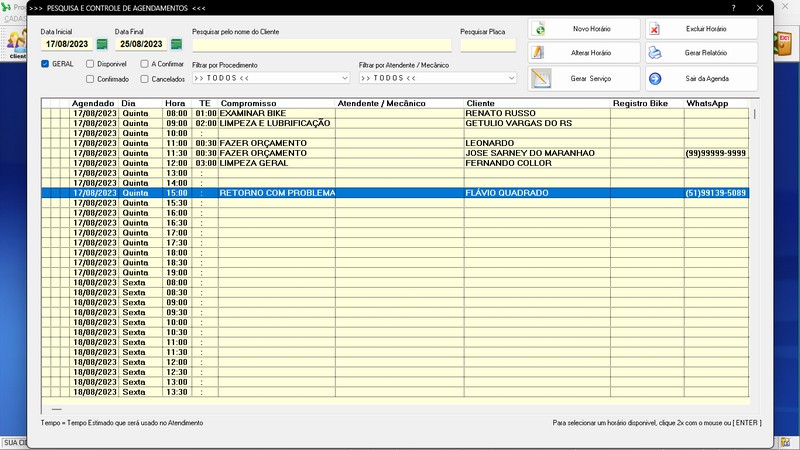Enable the Cancelados filter checkbox
Viewport: 800px width, 450px height.
pos(144,79)
